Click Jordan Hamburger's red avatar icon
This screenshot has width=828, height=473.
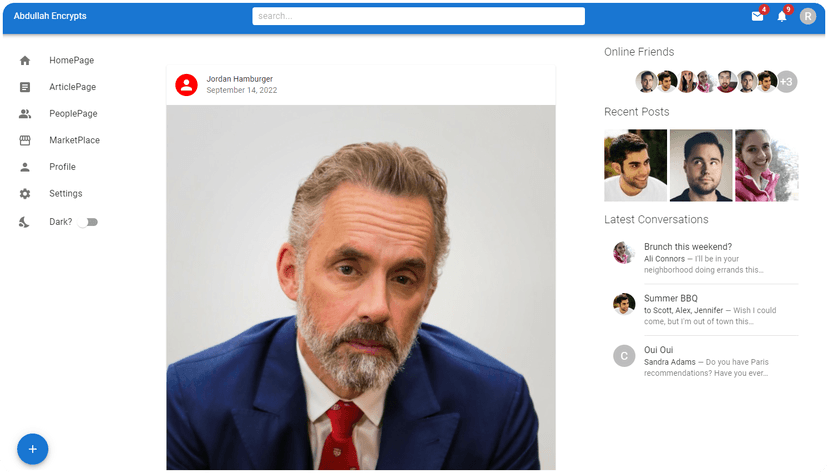coord(186,84)
